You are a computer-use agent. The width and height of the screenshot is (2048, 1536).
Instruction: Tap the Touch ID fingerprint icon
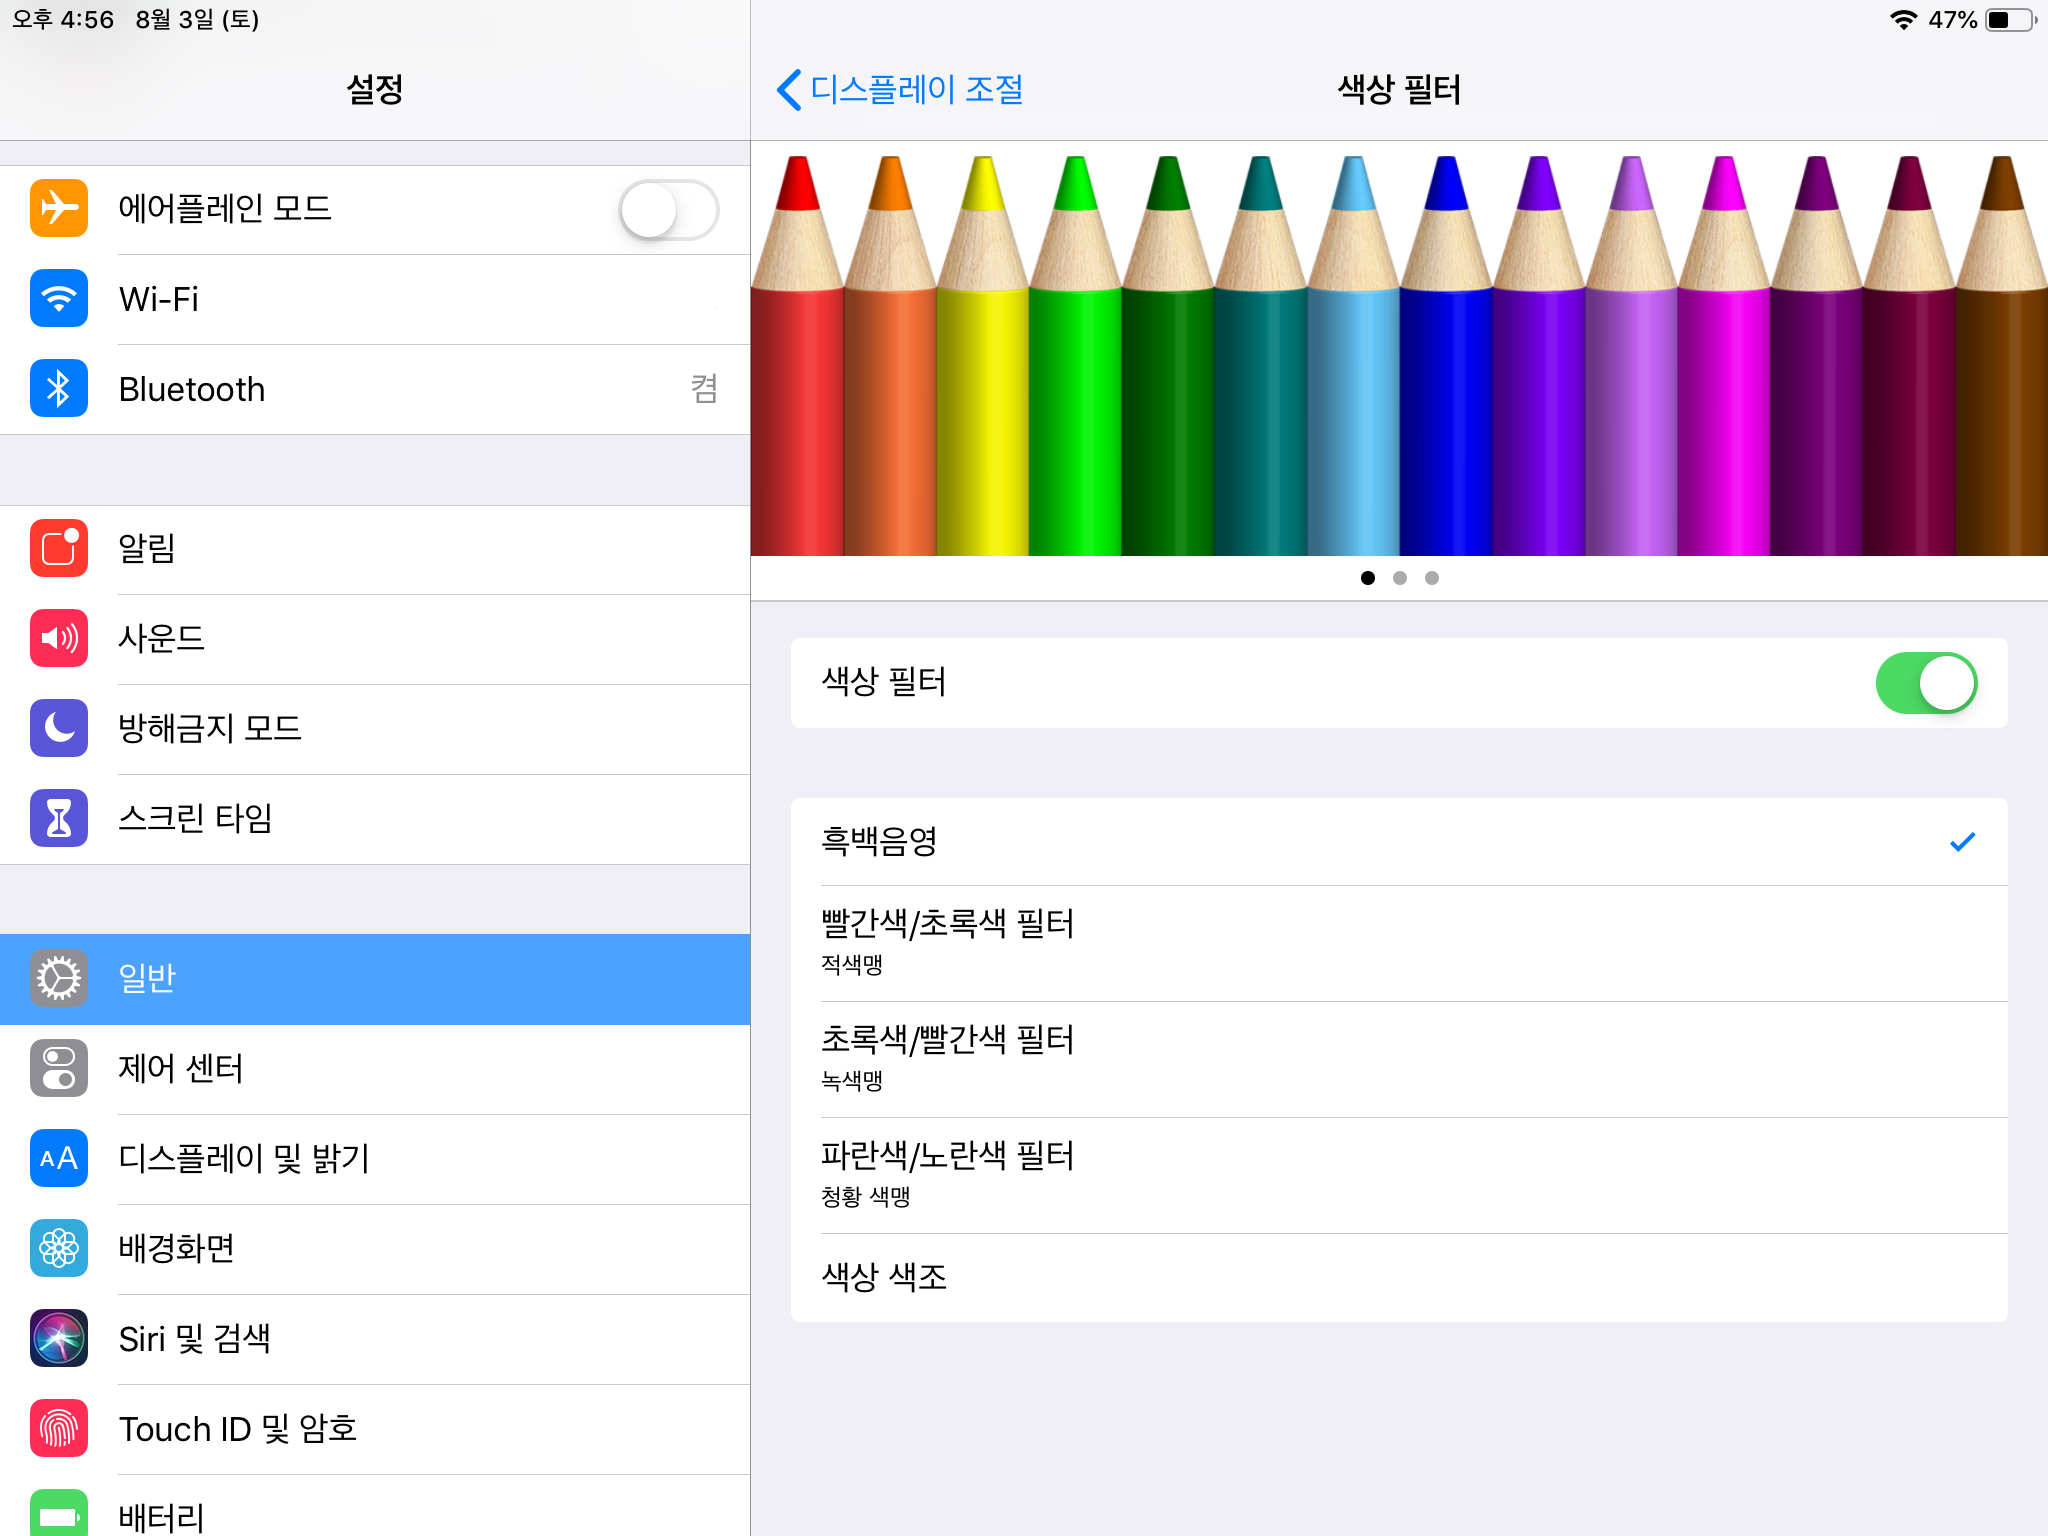tap(59, 1428)
